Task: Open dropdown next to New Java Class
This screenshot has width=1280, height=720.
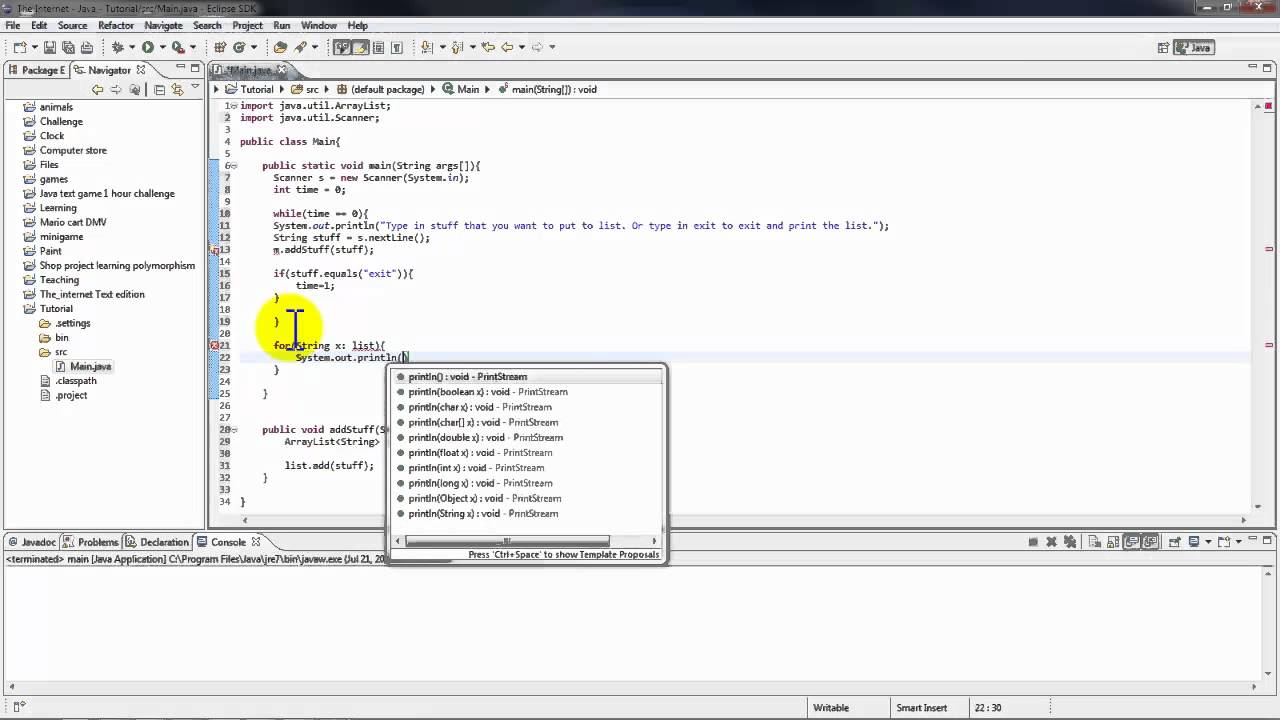Action: click(x=254, y=47)
